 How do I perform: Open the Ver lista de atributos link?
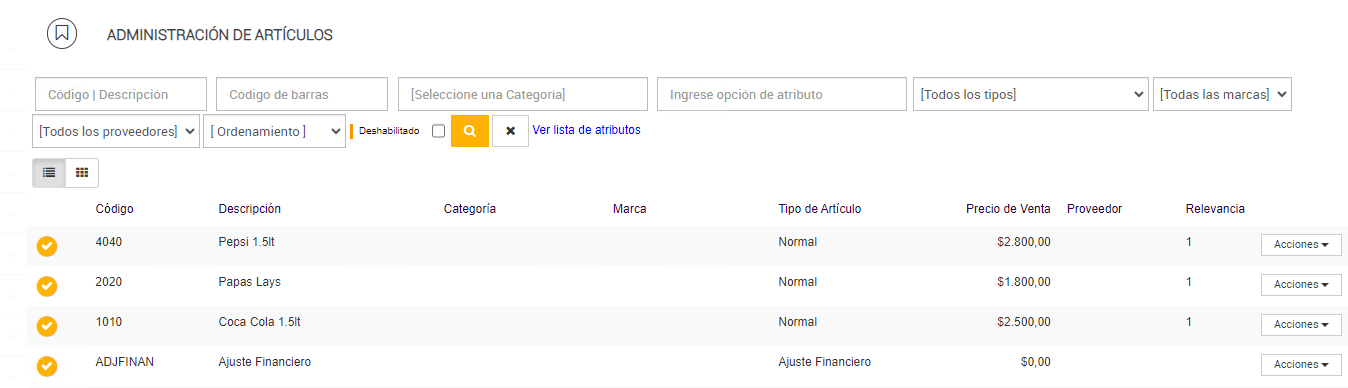point(587,130)
